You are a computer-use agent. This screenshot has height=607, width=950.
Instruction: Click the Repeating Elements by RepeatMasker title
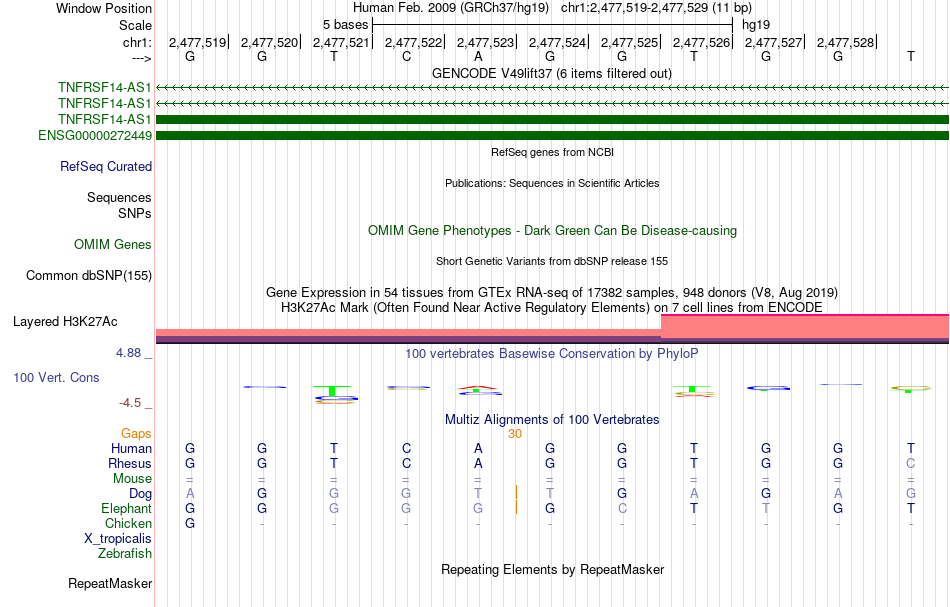(552, 569)
